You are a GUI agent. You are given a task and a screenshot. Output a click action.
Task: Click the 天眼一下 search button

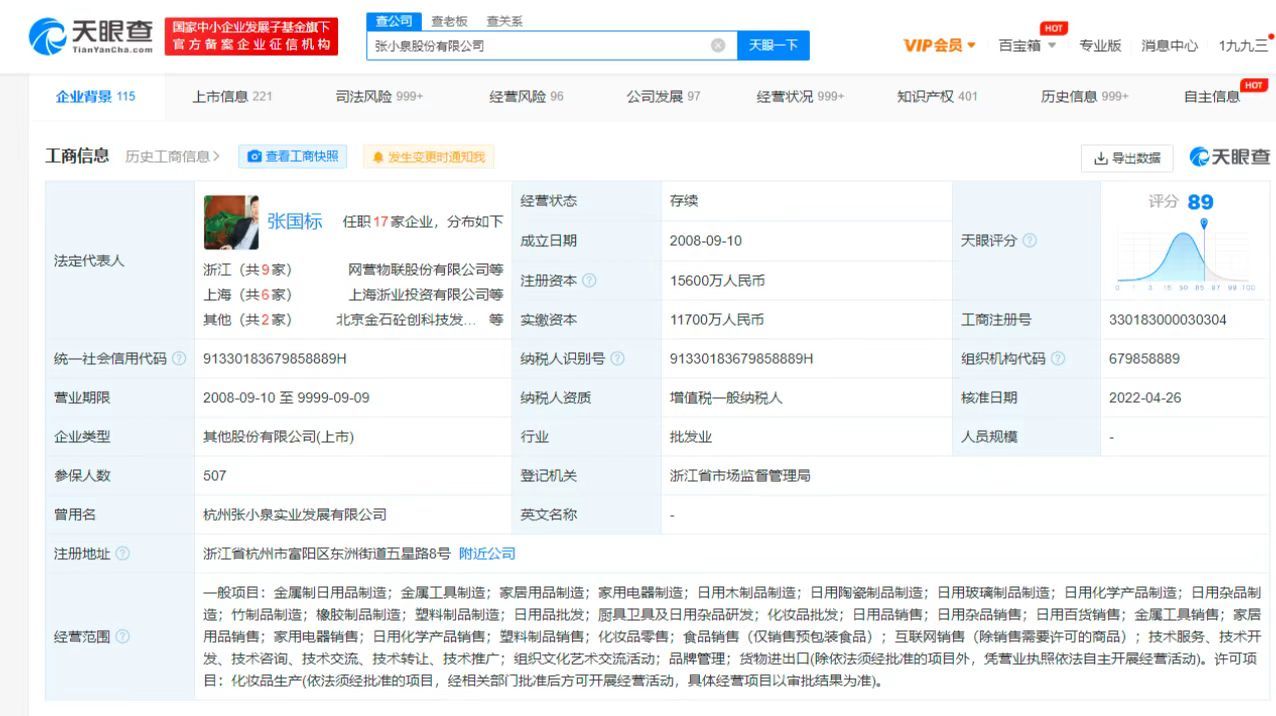pyautogui.click(x=773, y=45)
